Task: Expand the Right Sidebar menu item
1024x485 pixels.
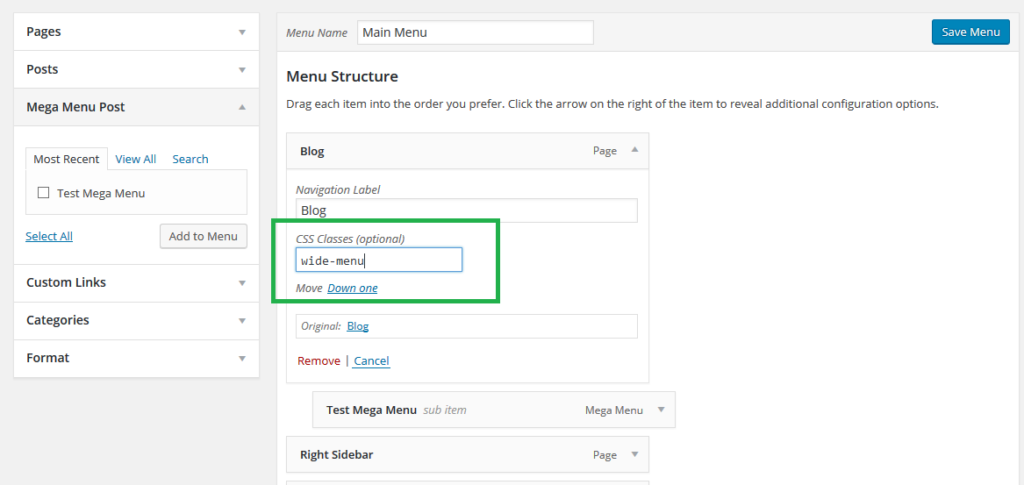Action: click(x=633, y=455)
